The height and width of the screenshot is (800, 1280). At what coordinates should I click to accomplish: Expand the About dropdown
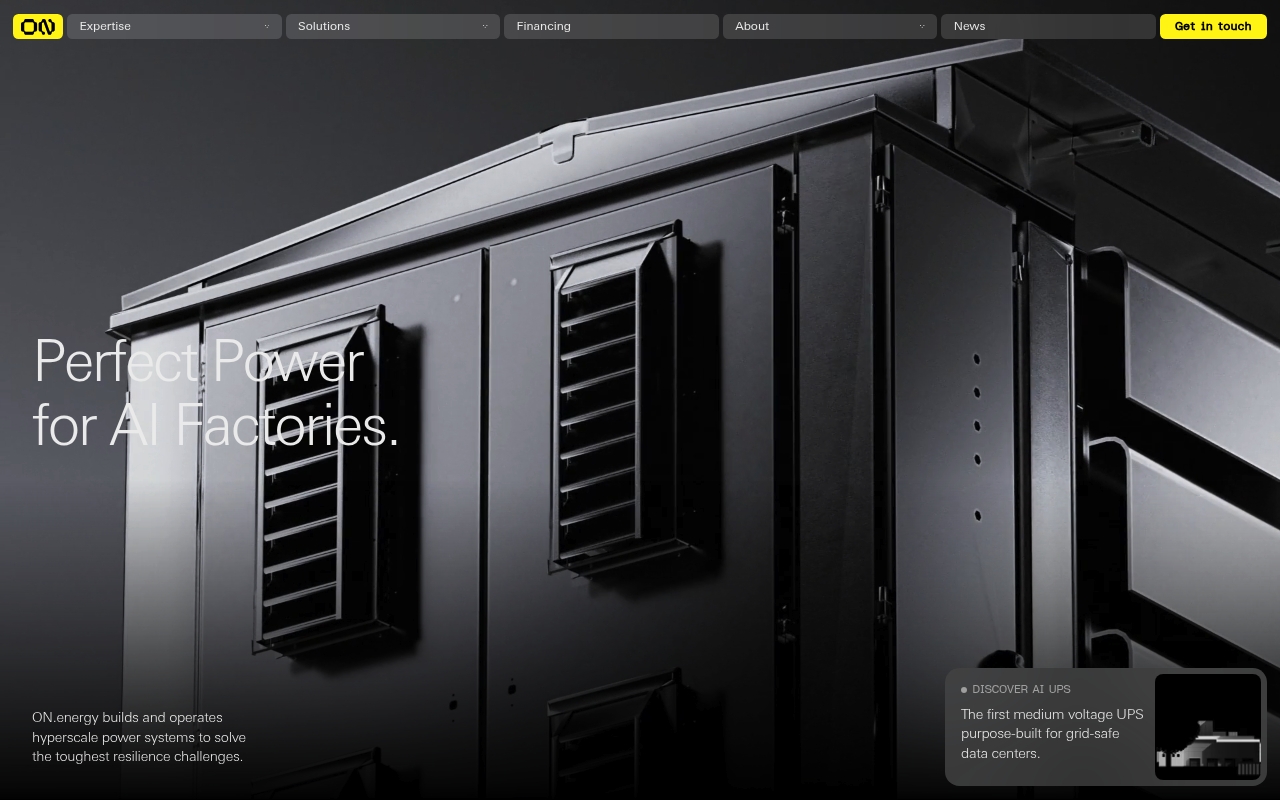830,26
